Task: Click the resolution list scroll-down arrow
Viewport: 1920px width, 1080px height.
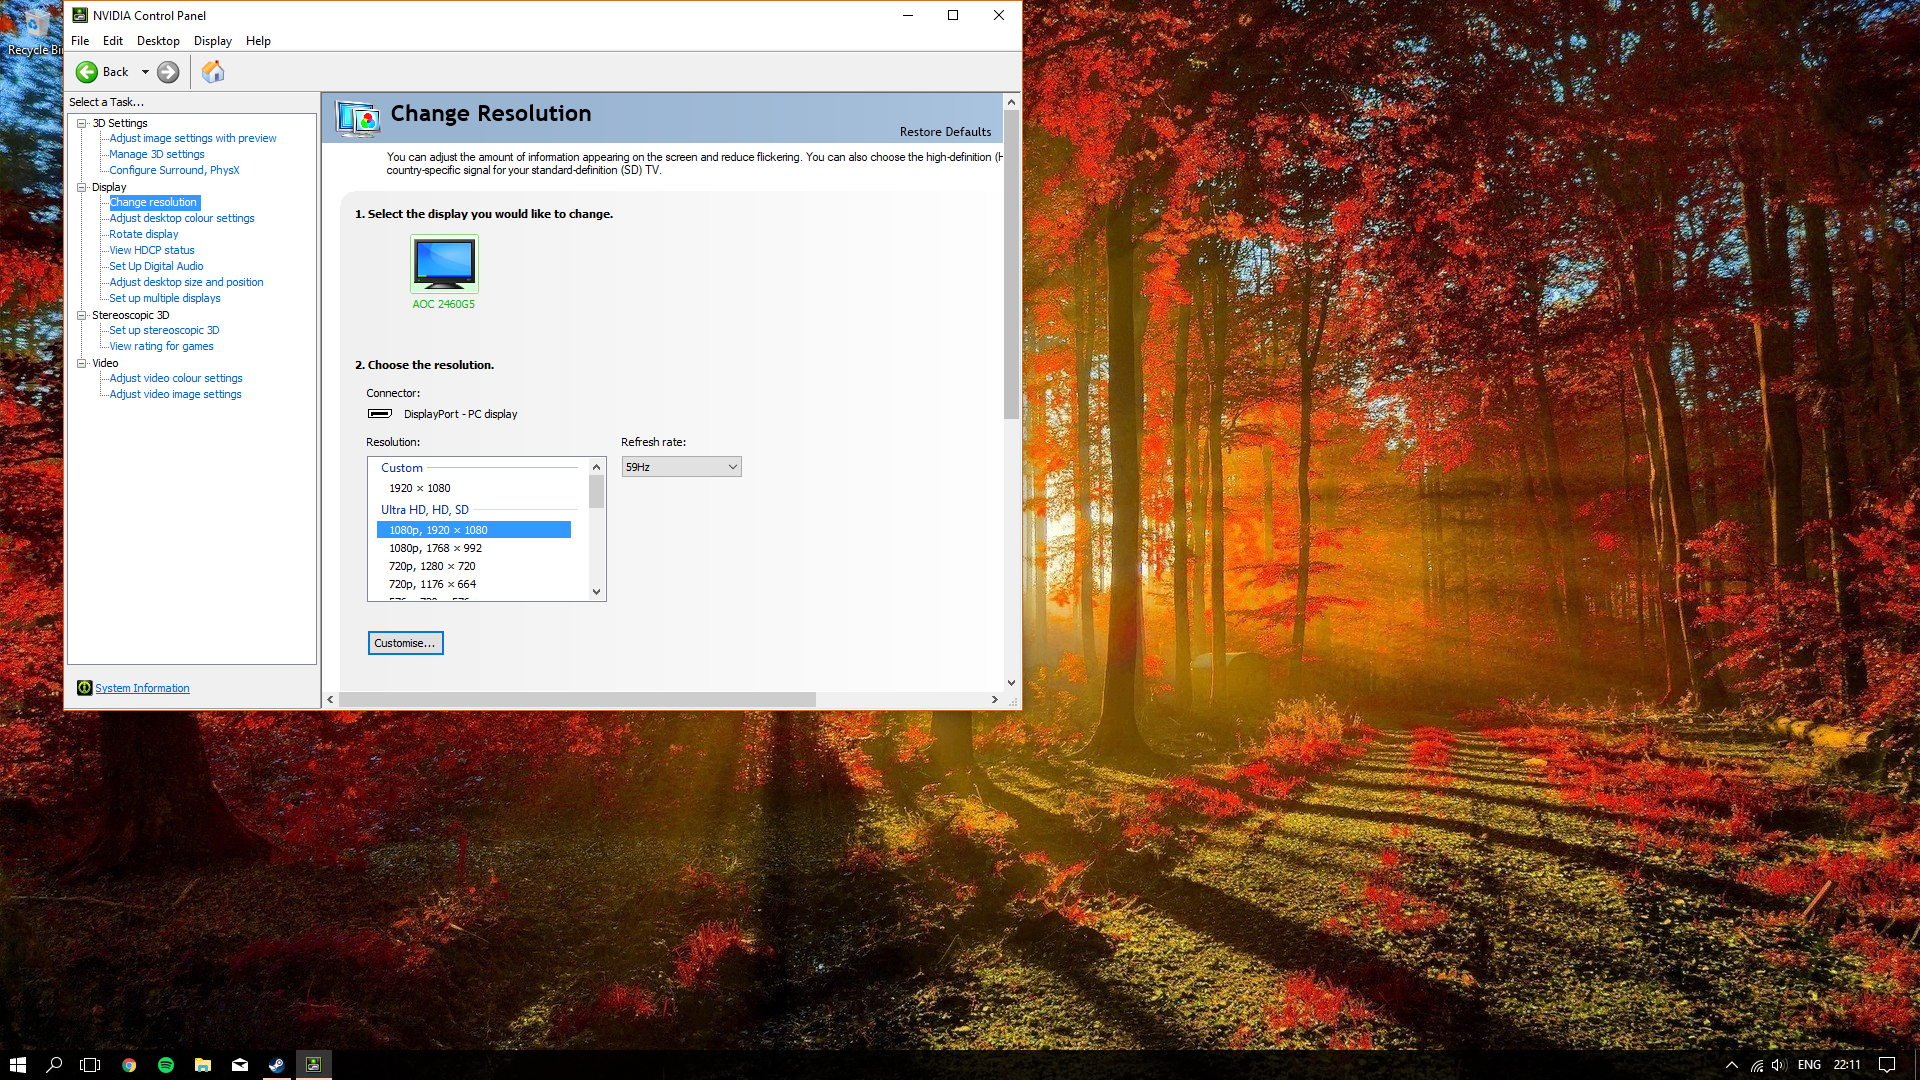Action: (x=597, y=591)
